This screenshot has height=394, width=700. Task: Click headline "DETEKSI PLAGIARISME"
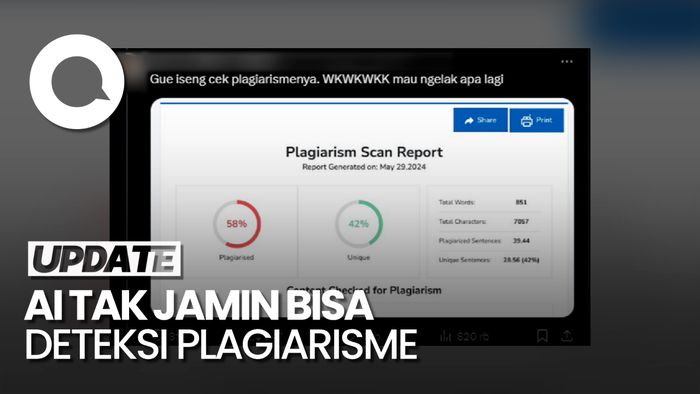point(221,344)
